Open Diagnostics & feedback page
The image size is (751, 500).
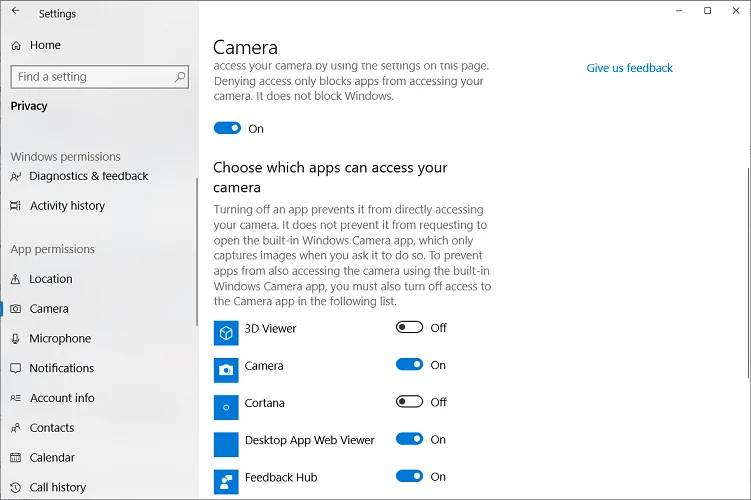click(x=89, y=176)
